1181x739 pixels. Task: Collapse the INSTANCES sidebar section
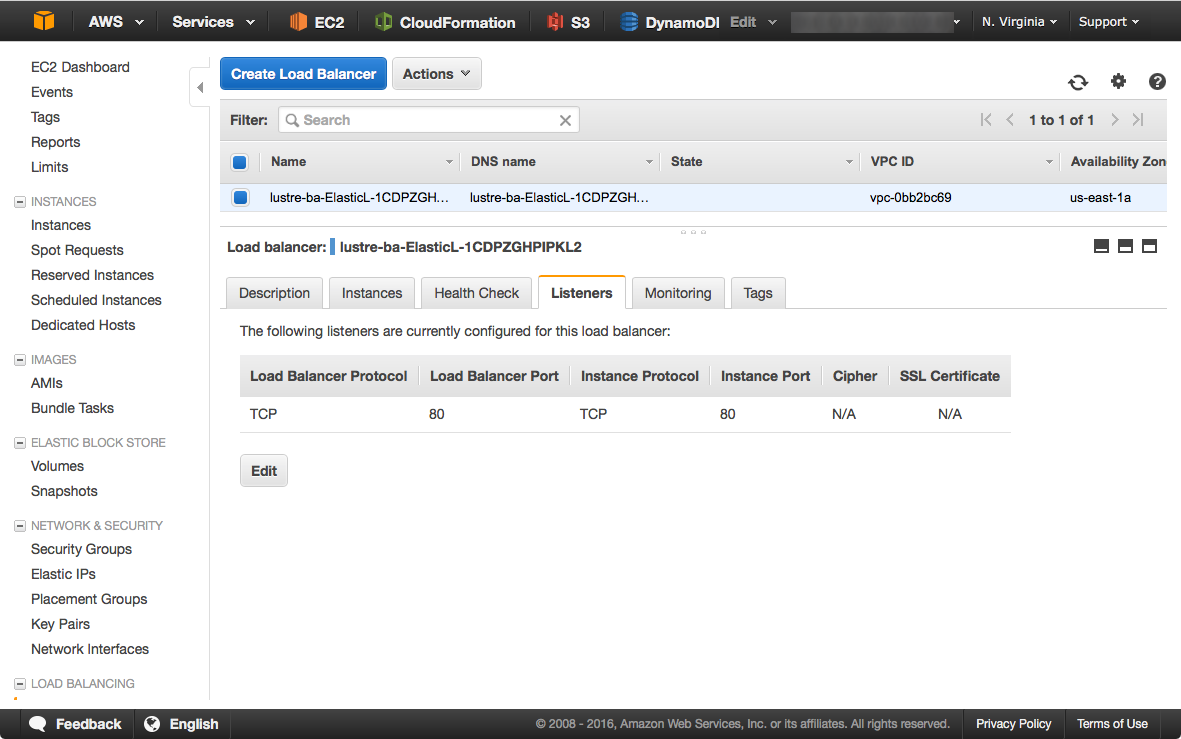tap(20, 202)
